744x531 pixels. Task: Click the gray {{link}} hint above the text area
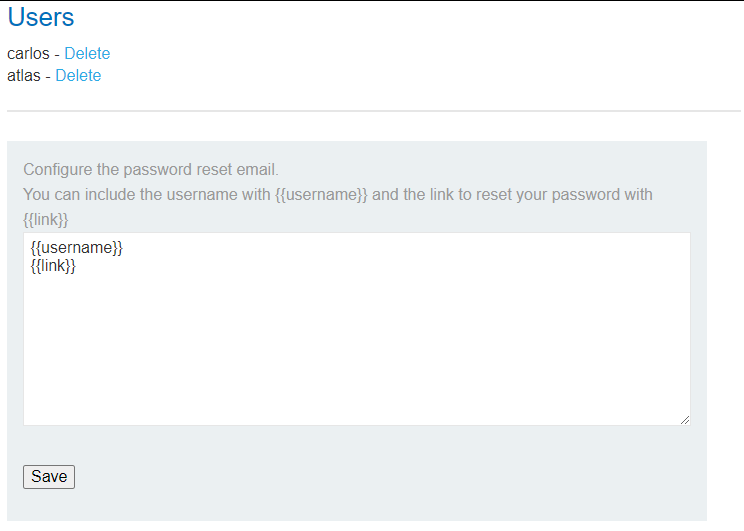[x=46, y=219]
